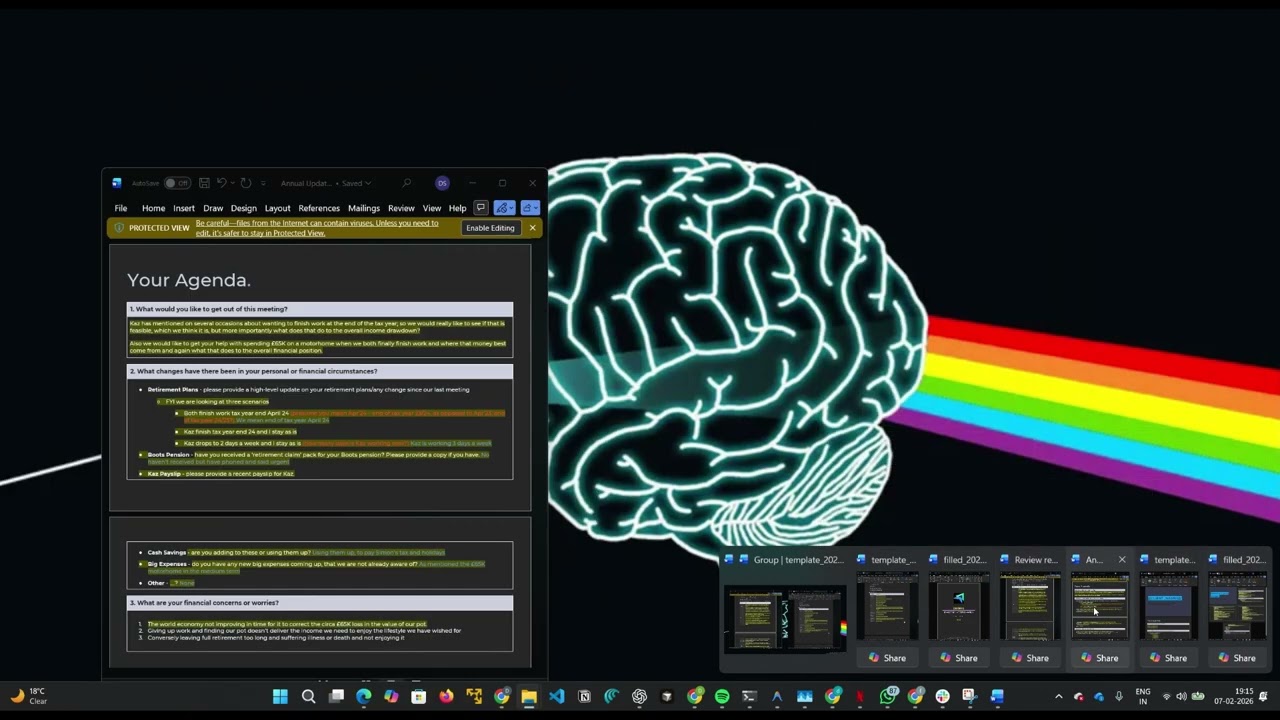Open the Undo history dropdown arrow

[232, 183]
